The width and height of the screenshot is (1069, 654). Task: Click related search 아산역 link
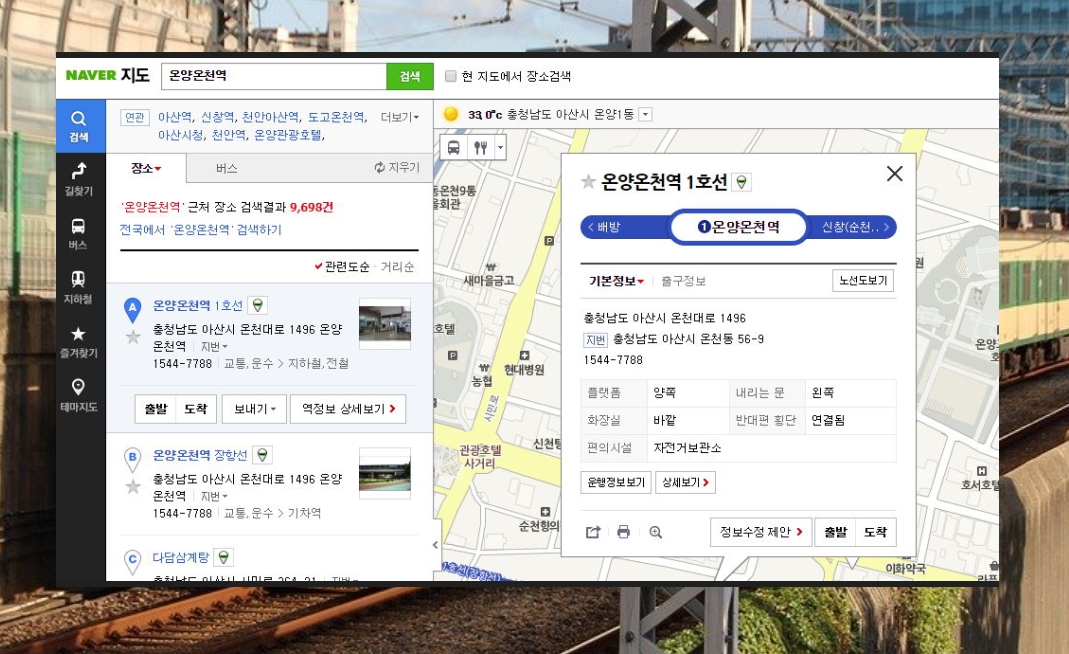(x=175, y=117)
